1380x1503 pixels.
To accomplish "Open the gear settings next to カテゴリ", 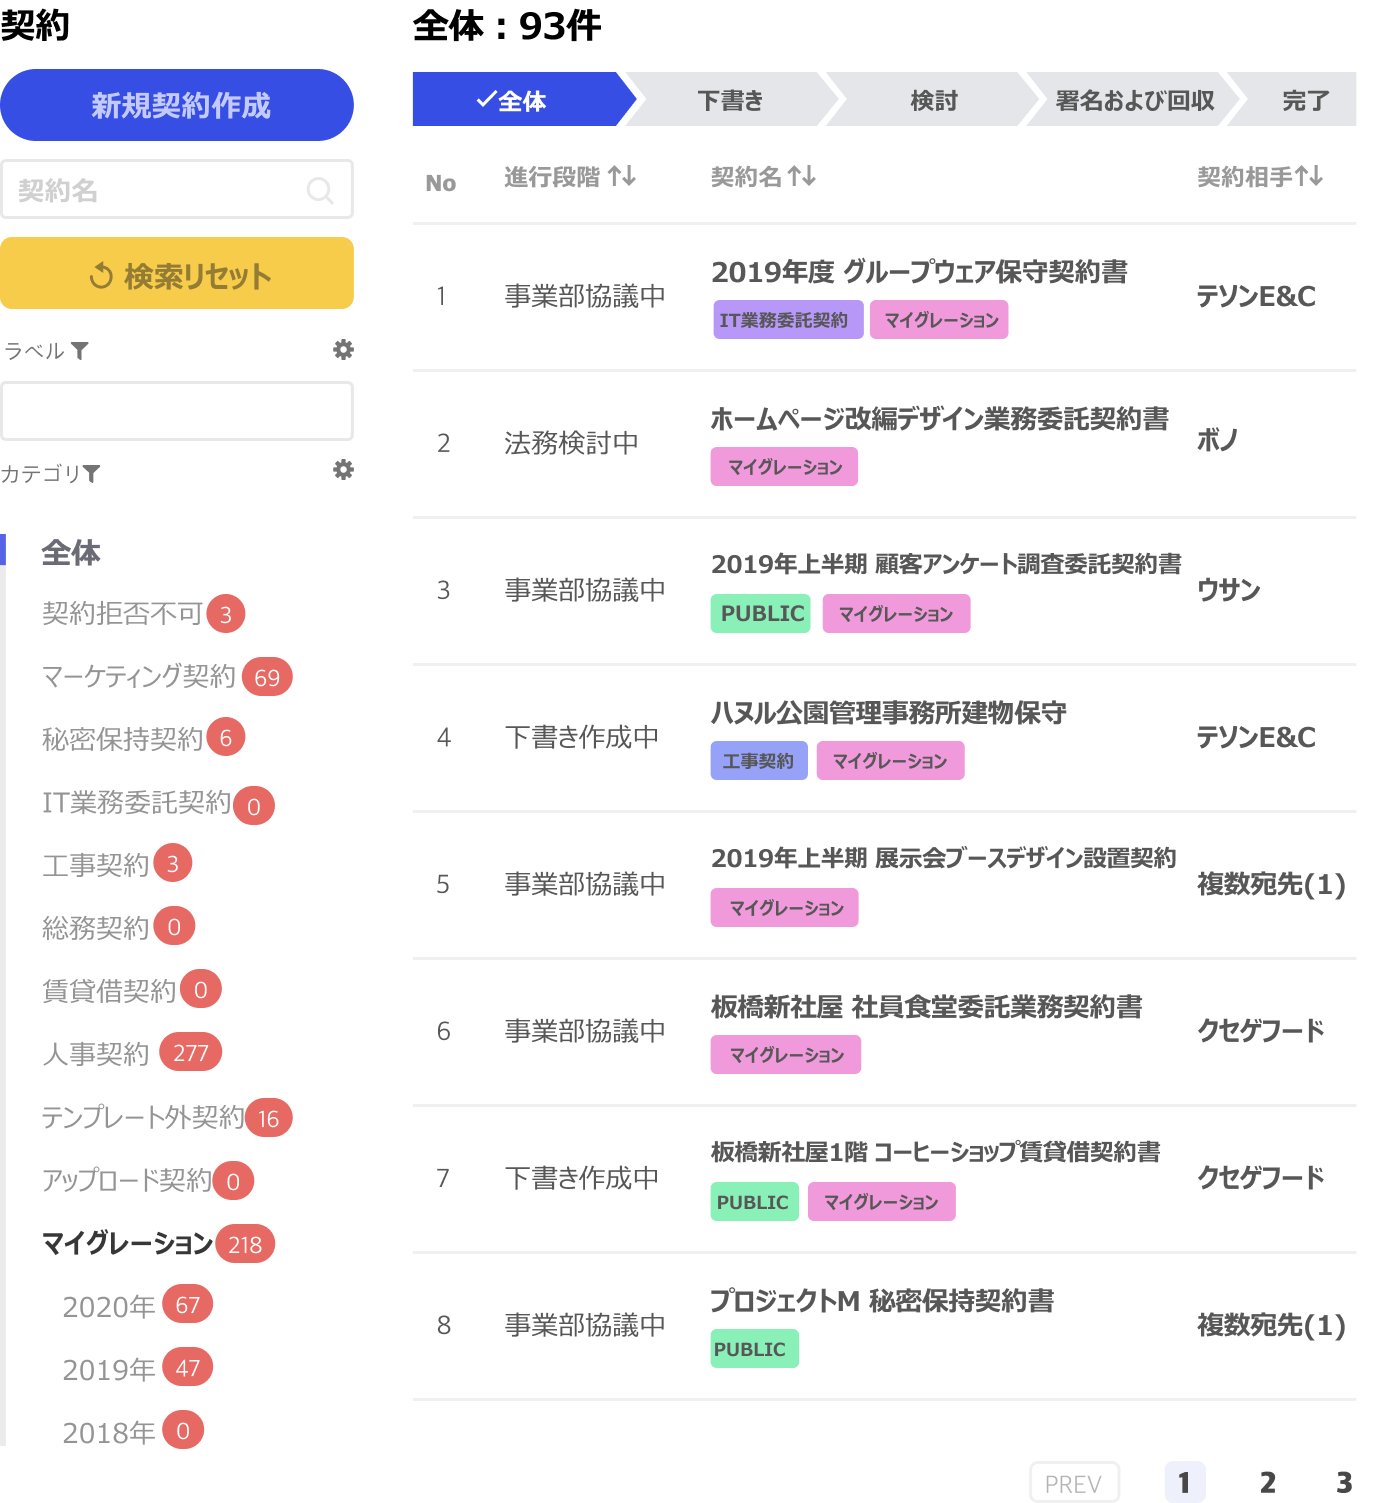I will pos(343,470).
